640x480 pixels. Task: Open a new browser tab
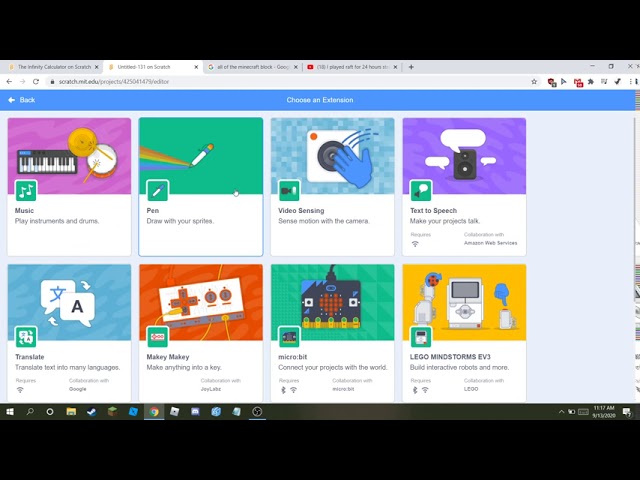coord(411,67)
